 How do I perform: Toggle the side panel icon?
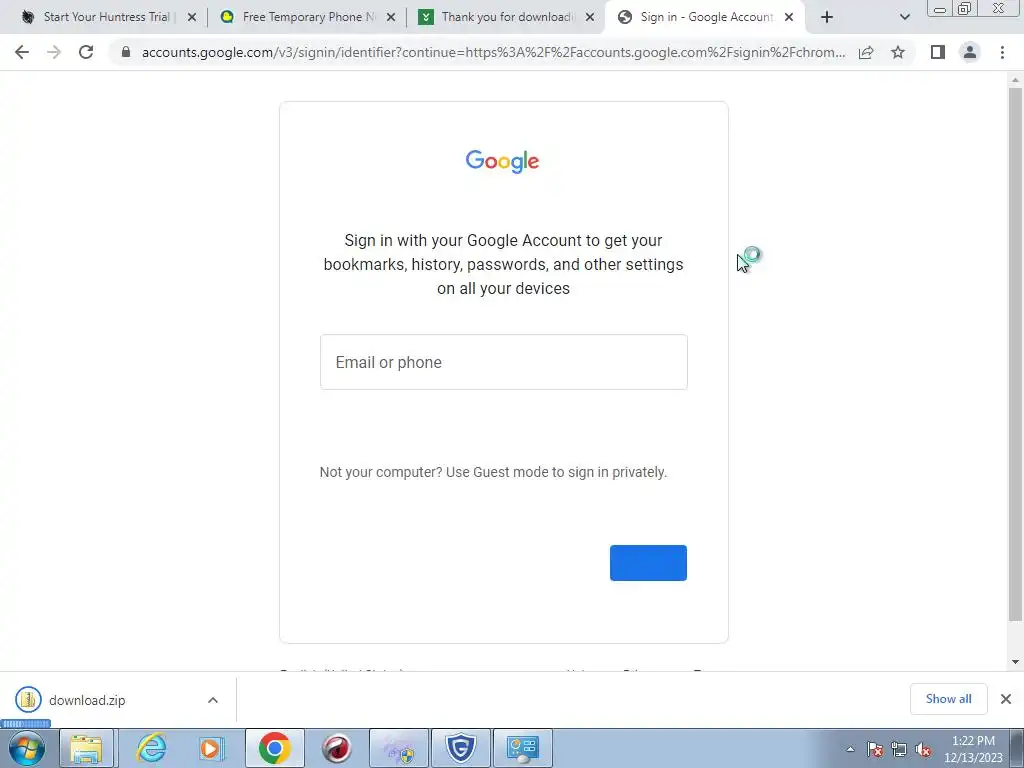pyautogui.click(x=938, y=52)
